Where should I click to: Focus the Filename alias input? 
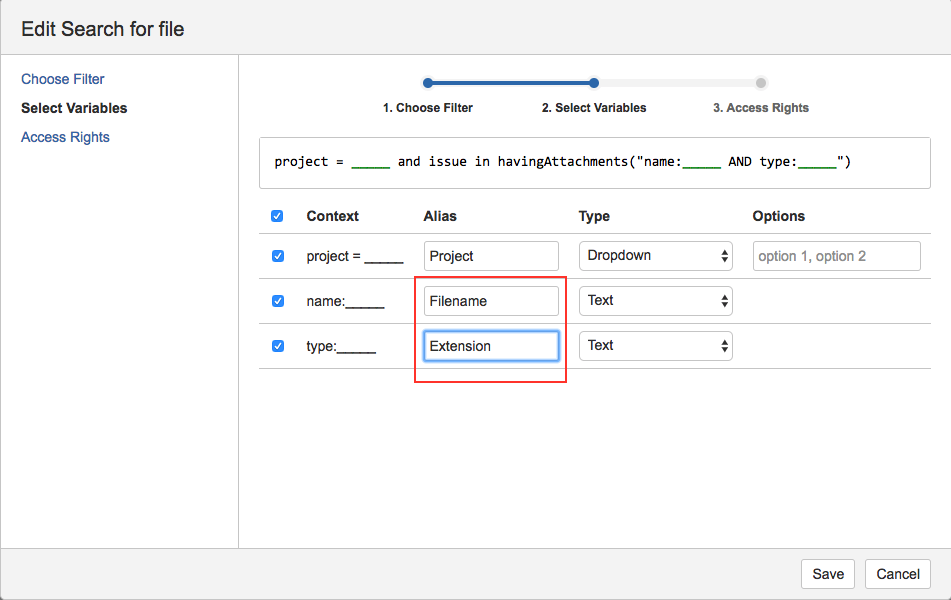(x=491, y=301)
